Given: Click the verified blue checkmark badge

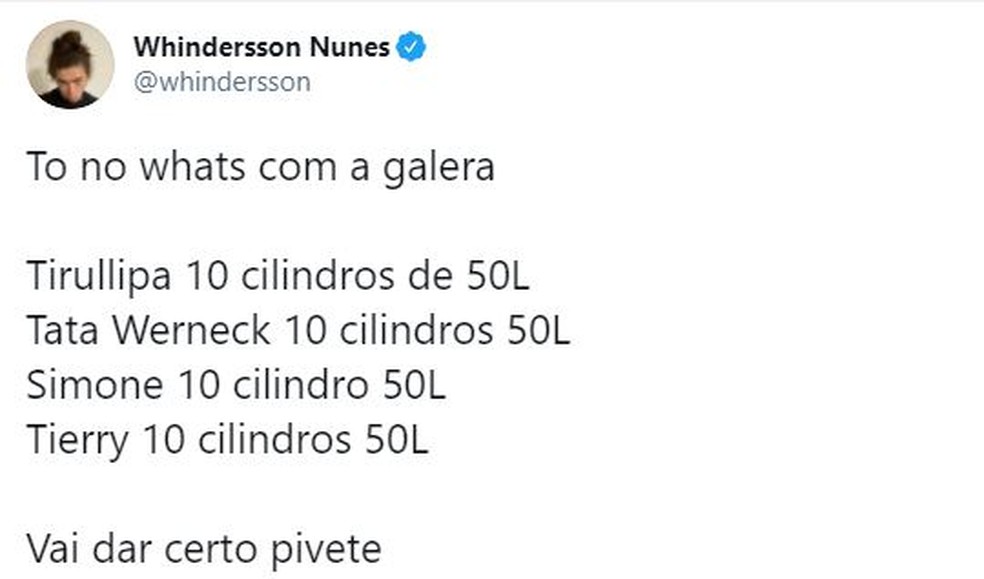Looking at the screenshot, I should click(411, 47).
